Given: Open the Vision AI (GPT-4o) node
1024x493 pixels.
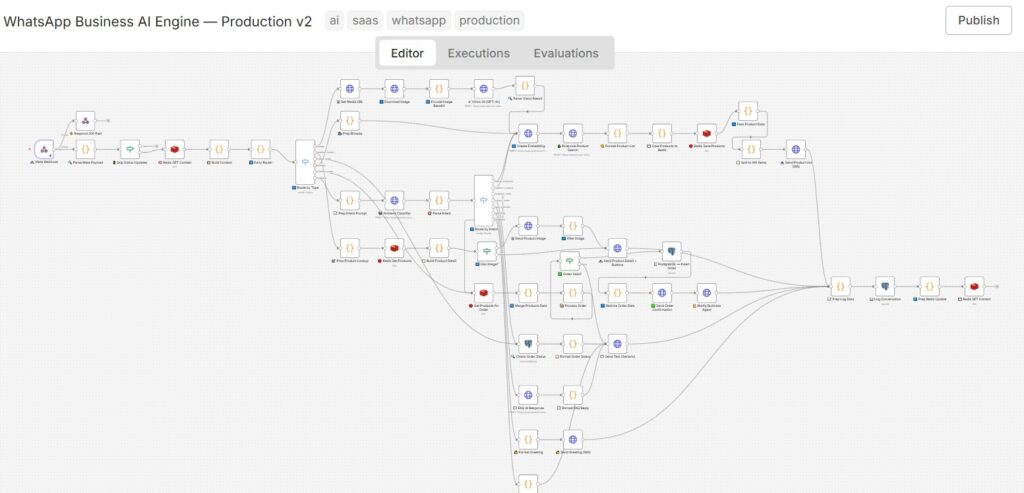Looking at the screenshot, I should pyautogui.click(x=483, y=89).
